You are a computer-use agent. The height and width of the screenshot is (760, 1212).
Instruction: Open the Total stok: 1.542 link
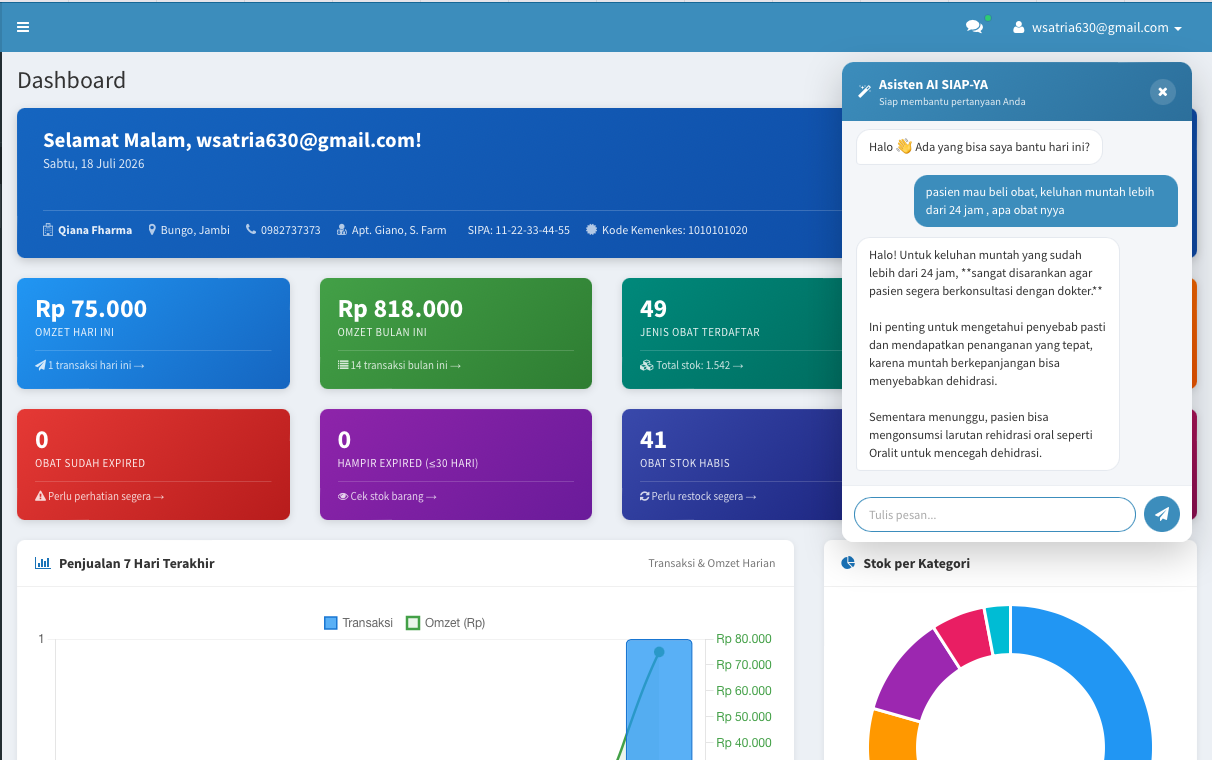click(x=692, y=365)
